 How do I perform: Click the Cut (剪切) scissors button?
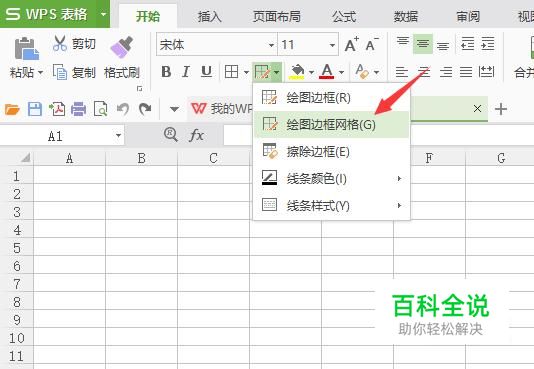tap(74, 44)
